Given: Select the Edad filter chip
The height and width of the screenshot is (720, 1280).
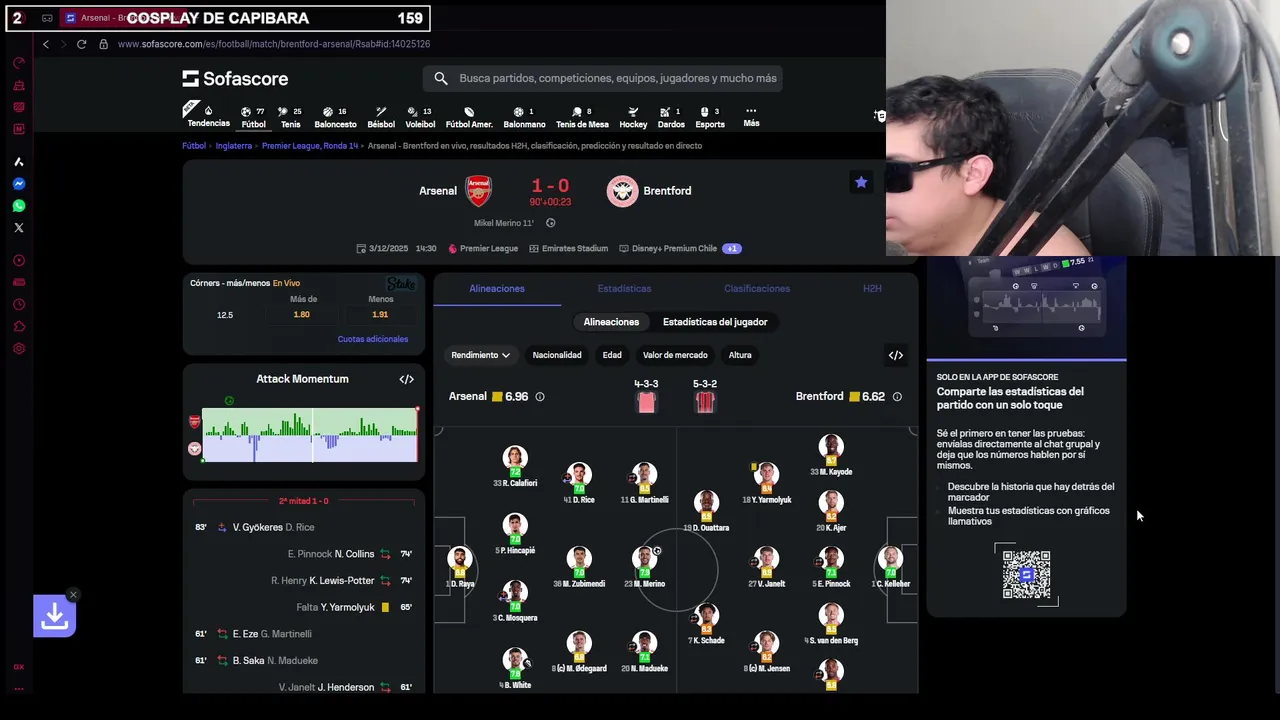Looking at the screenshot, I should [612, 355].
